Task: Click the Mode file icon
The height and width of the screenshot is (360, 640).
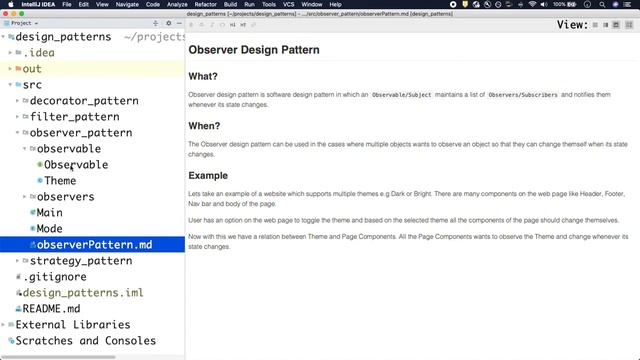Action: [33, 228]
